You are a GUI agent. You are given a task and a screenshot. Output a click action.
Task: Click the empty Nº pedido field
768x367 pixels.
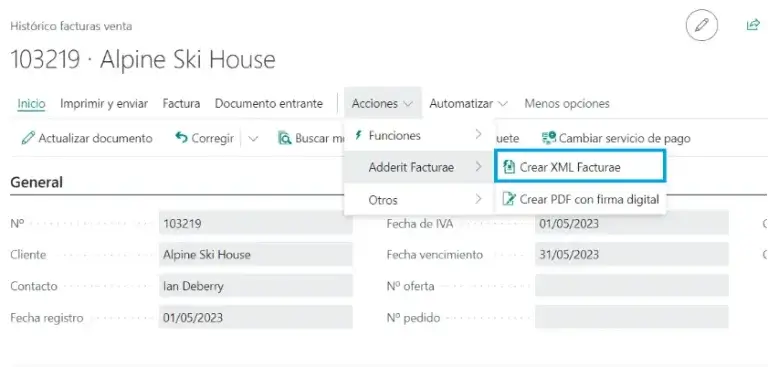(x=632, y=318)
